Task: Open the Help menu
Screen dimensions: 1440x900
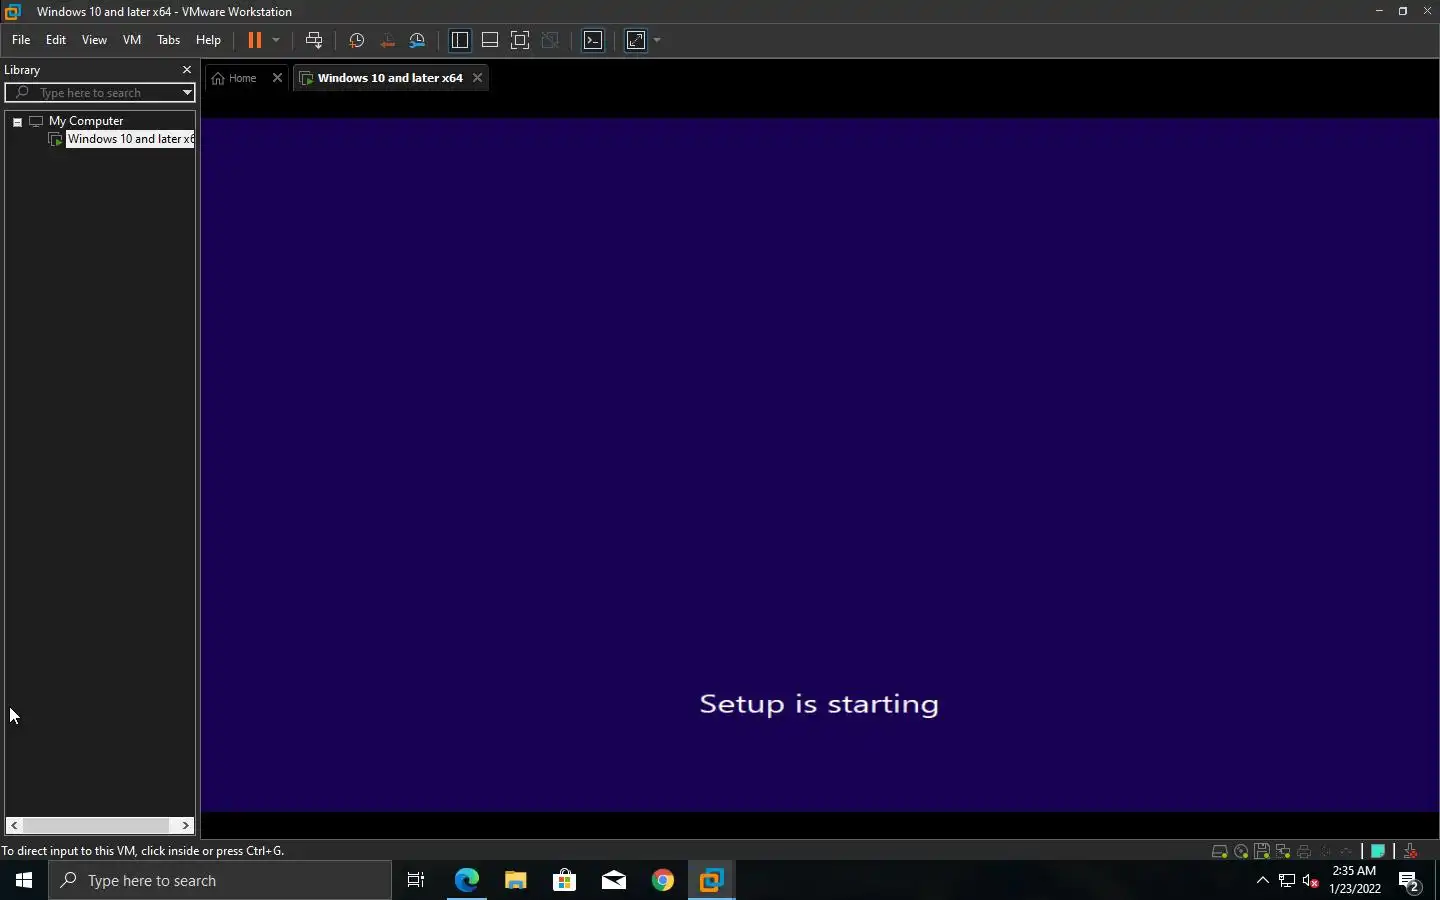Action: [208, 40]
